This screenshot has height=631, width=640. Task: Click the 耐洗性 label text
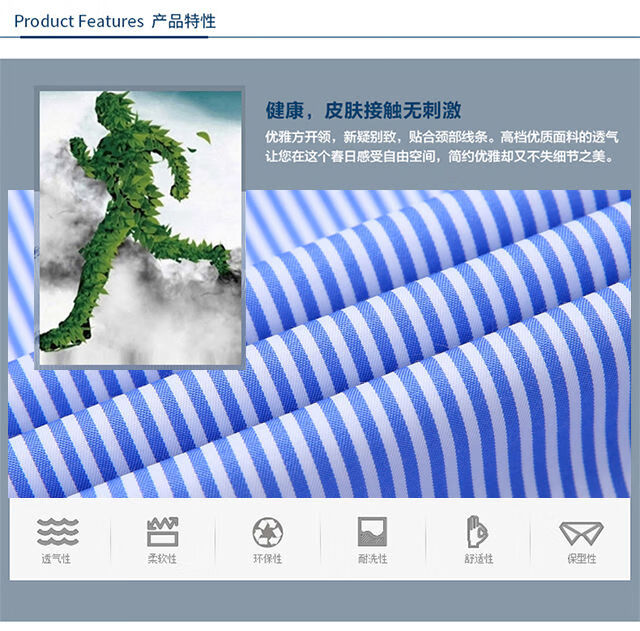point(372,558)
